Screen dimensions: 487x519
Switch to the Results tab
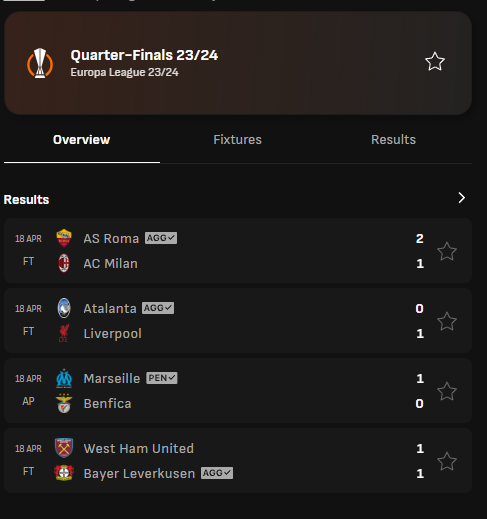[x=393, y=140]
